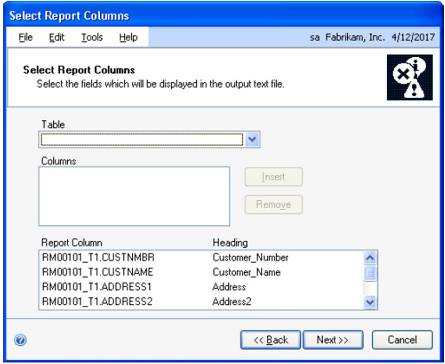Click the Remove button
Screen dimensions: 445x364
coord(274,204)
